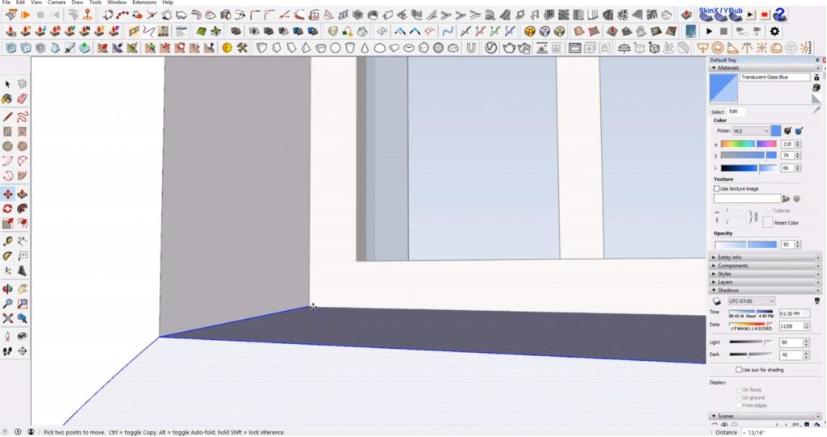
Task: Open the UTC-07:00 time zone dropdown
Action: [x=751, y=301]
